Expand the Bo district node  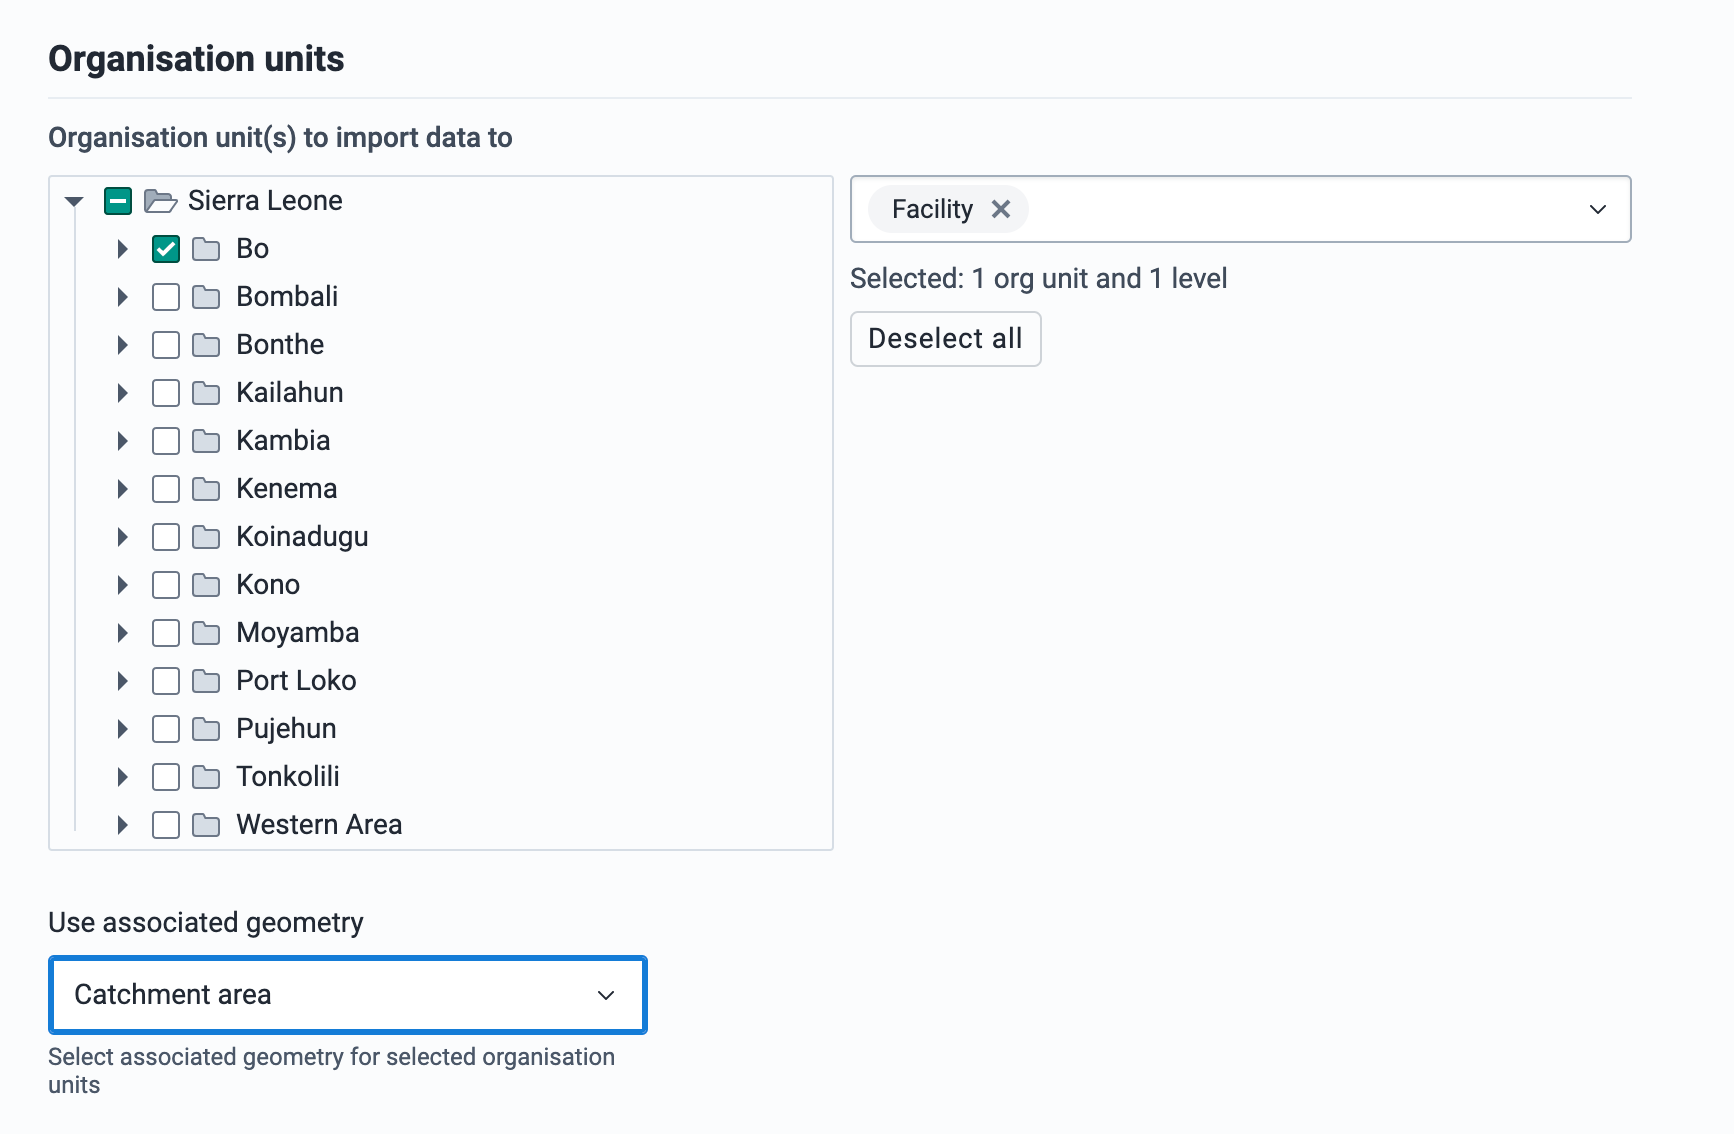click(122, 249)
